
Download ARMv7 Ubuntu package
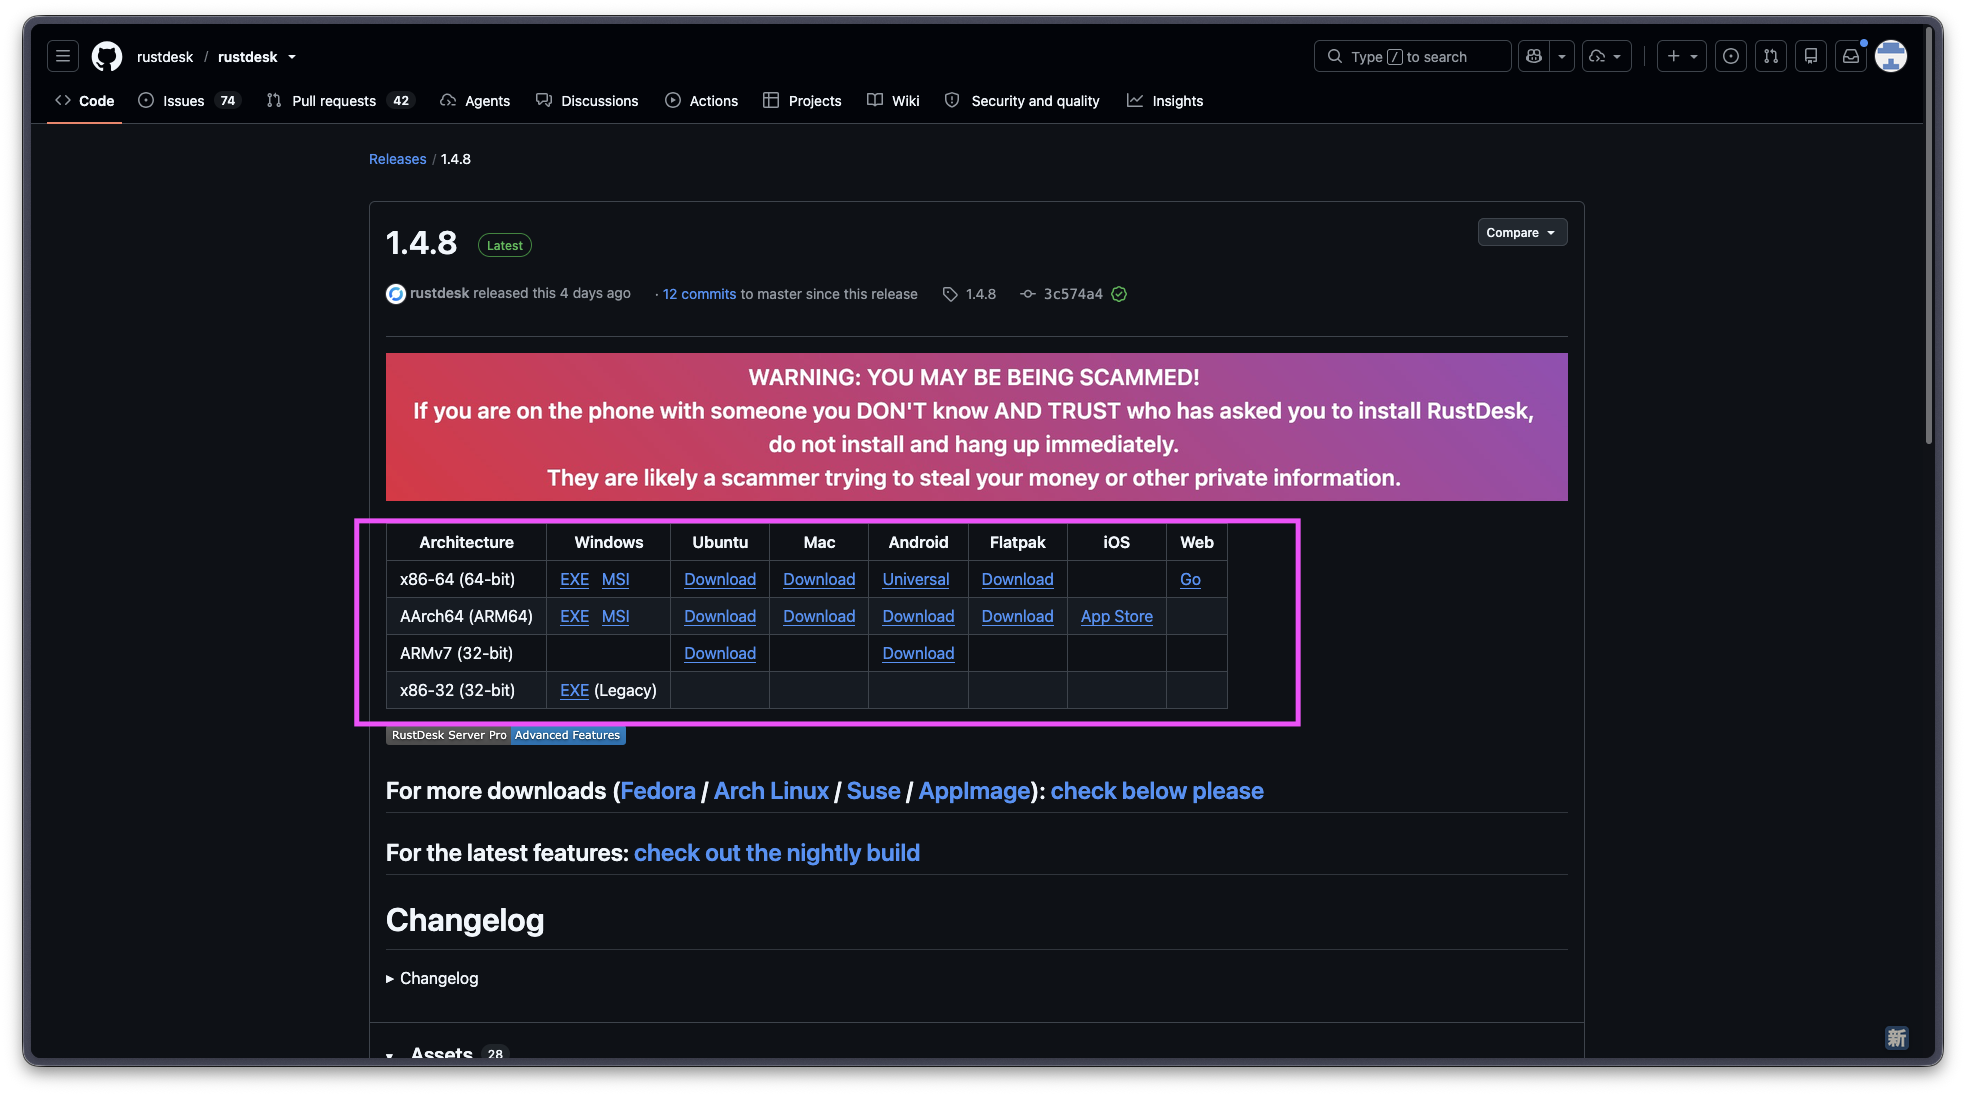720,653
